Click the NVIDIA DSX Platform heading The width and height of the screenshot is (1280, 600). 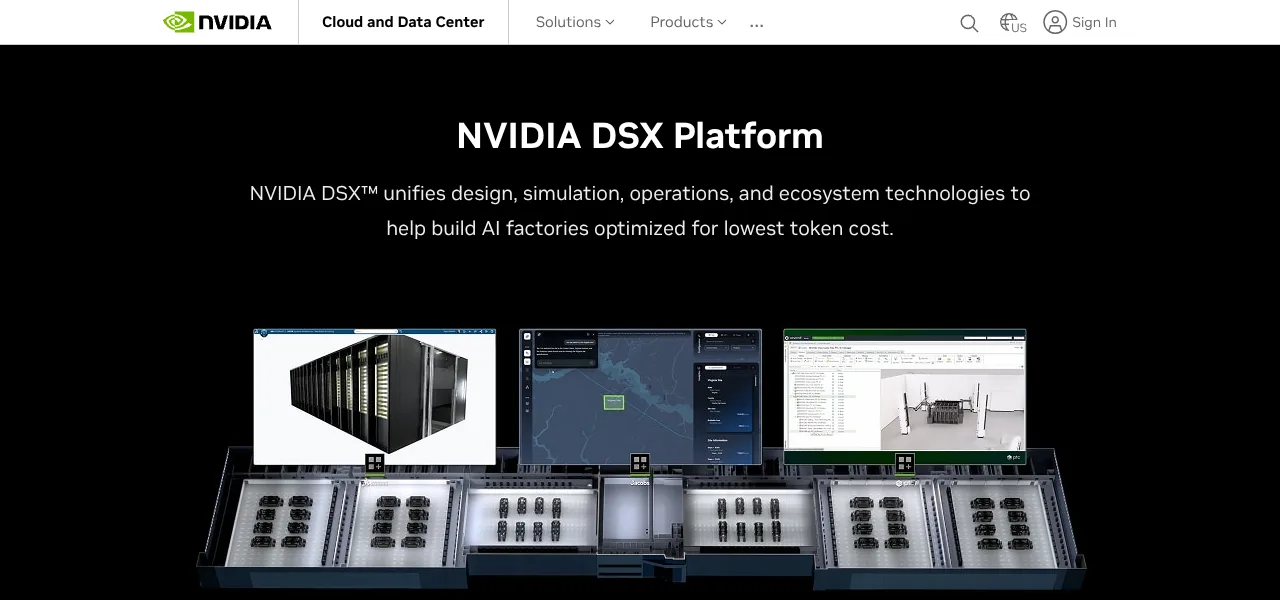(x=640, y=136)
